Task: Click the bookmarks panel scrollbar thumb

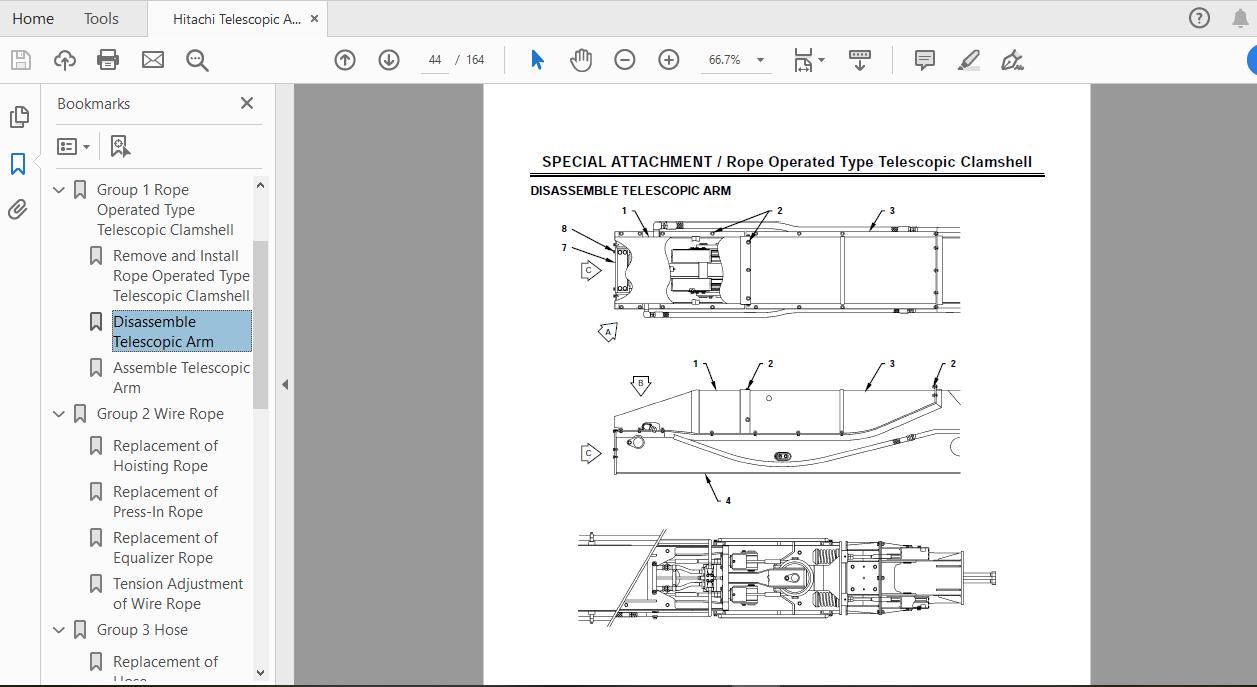Action: (x=261, y=325)
